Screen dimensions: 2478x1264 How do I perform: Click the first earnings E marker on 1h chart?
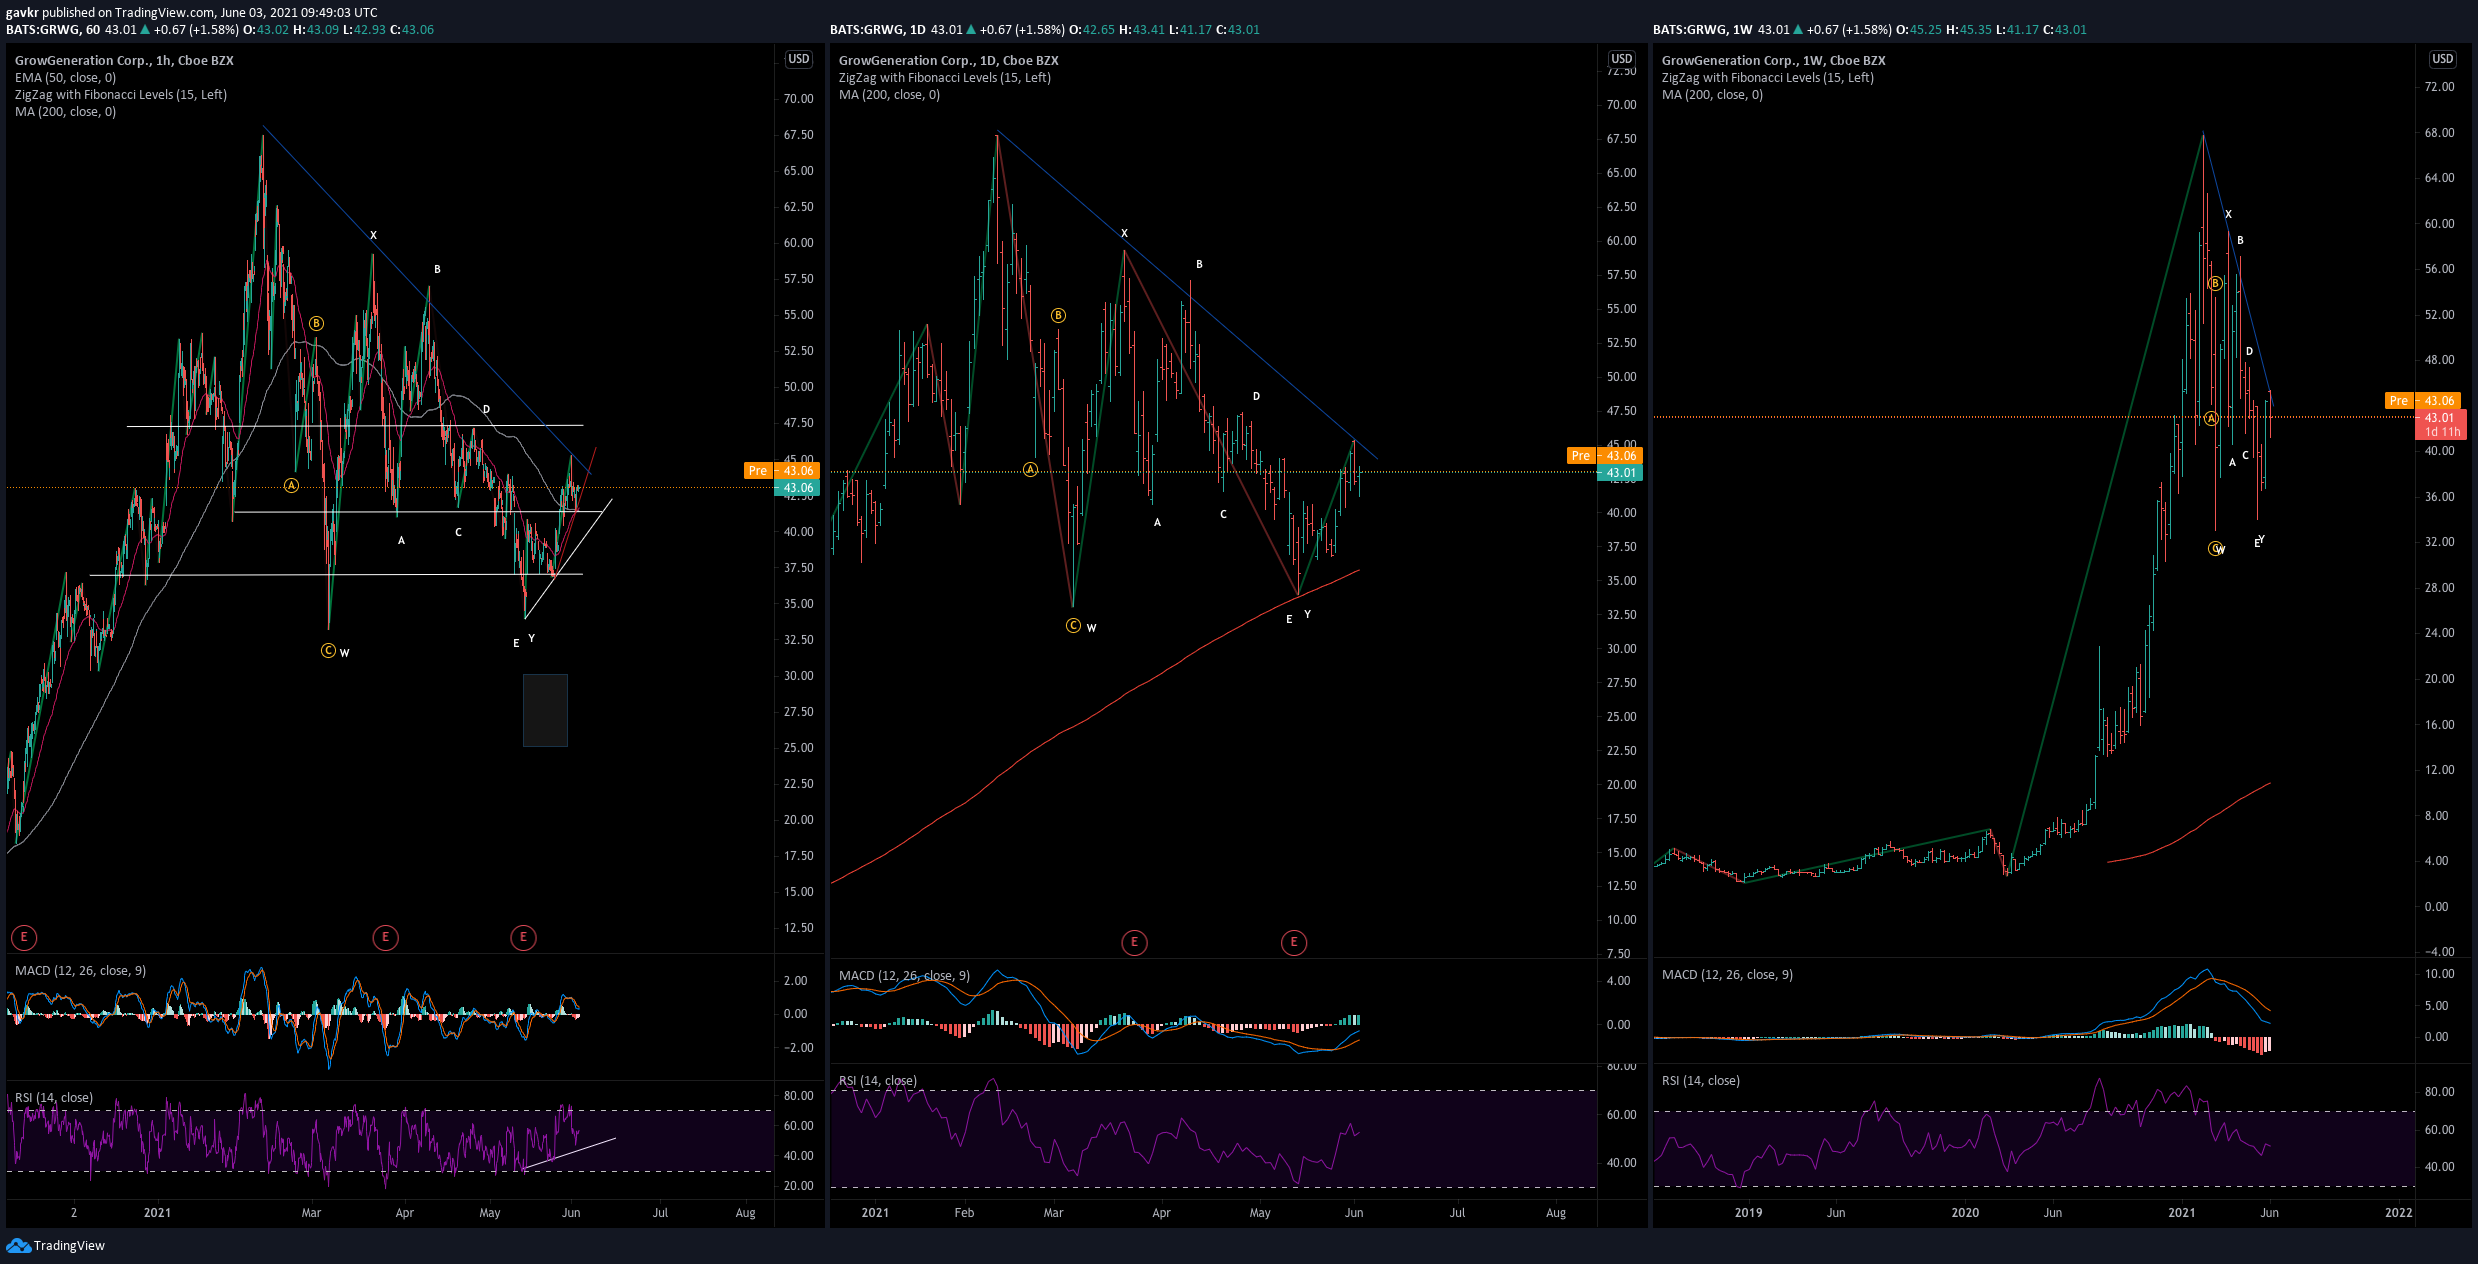point(24,937)
